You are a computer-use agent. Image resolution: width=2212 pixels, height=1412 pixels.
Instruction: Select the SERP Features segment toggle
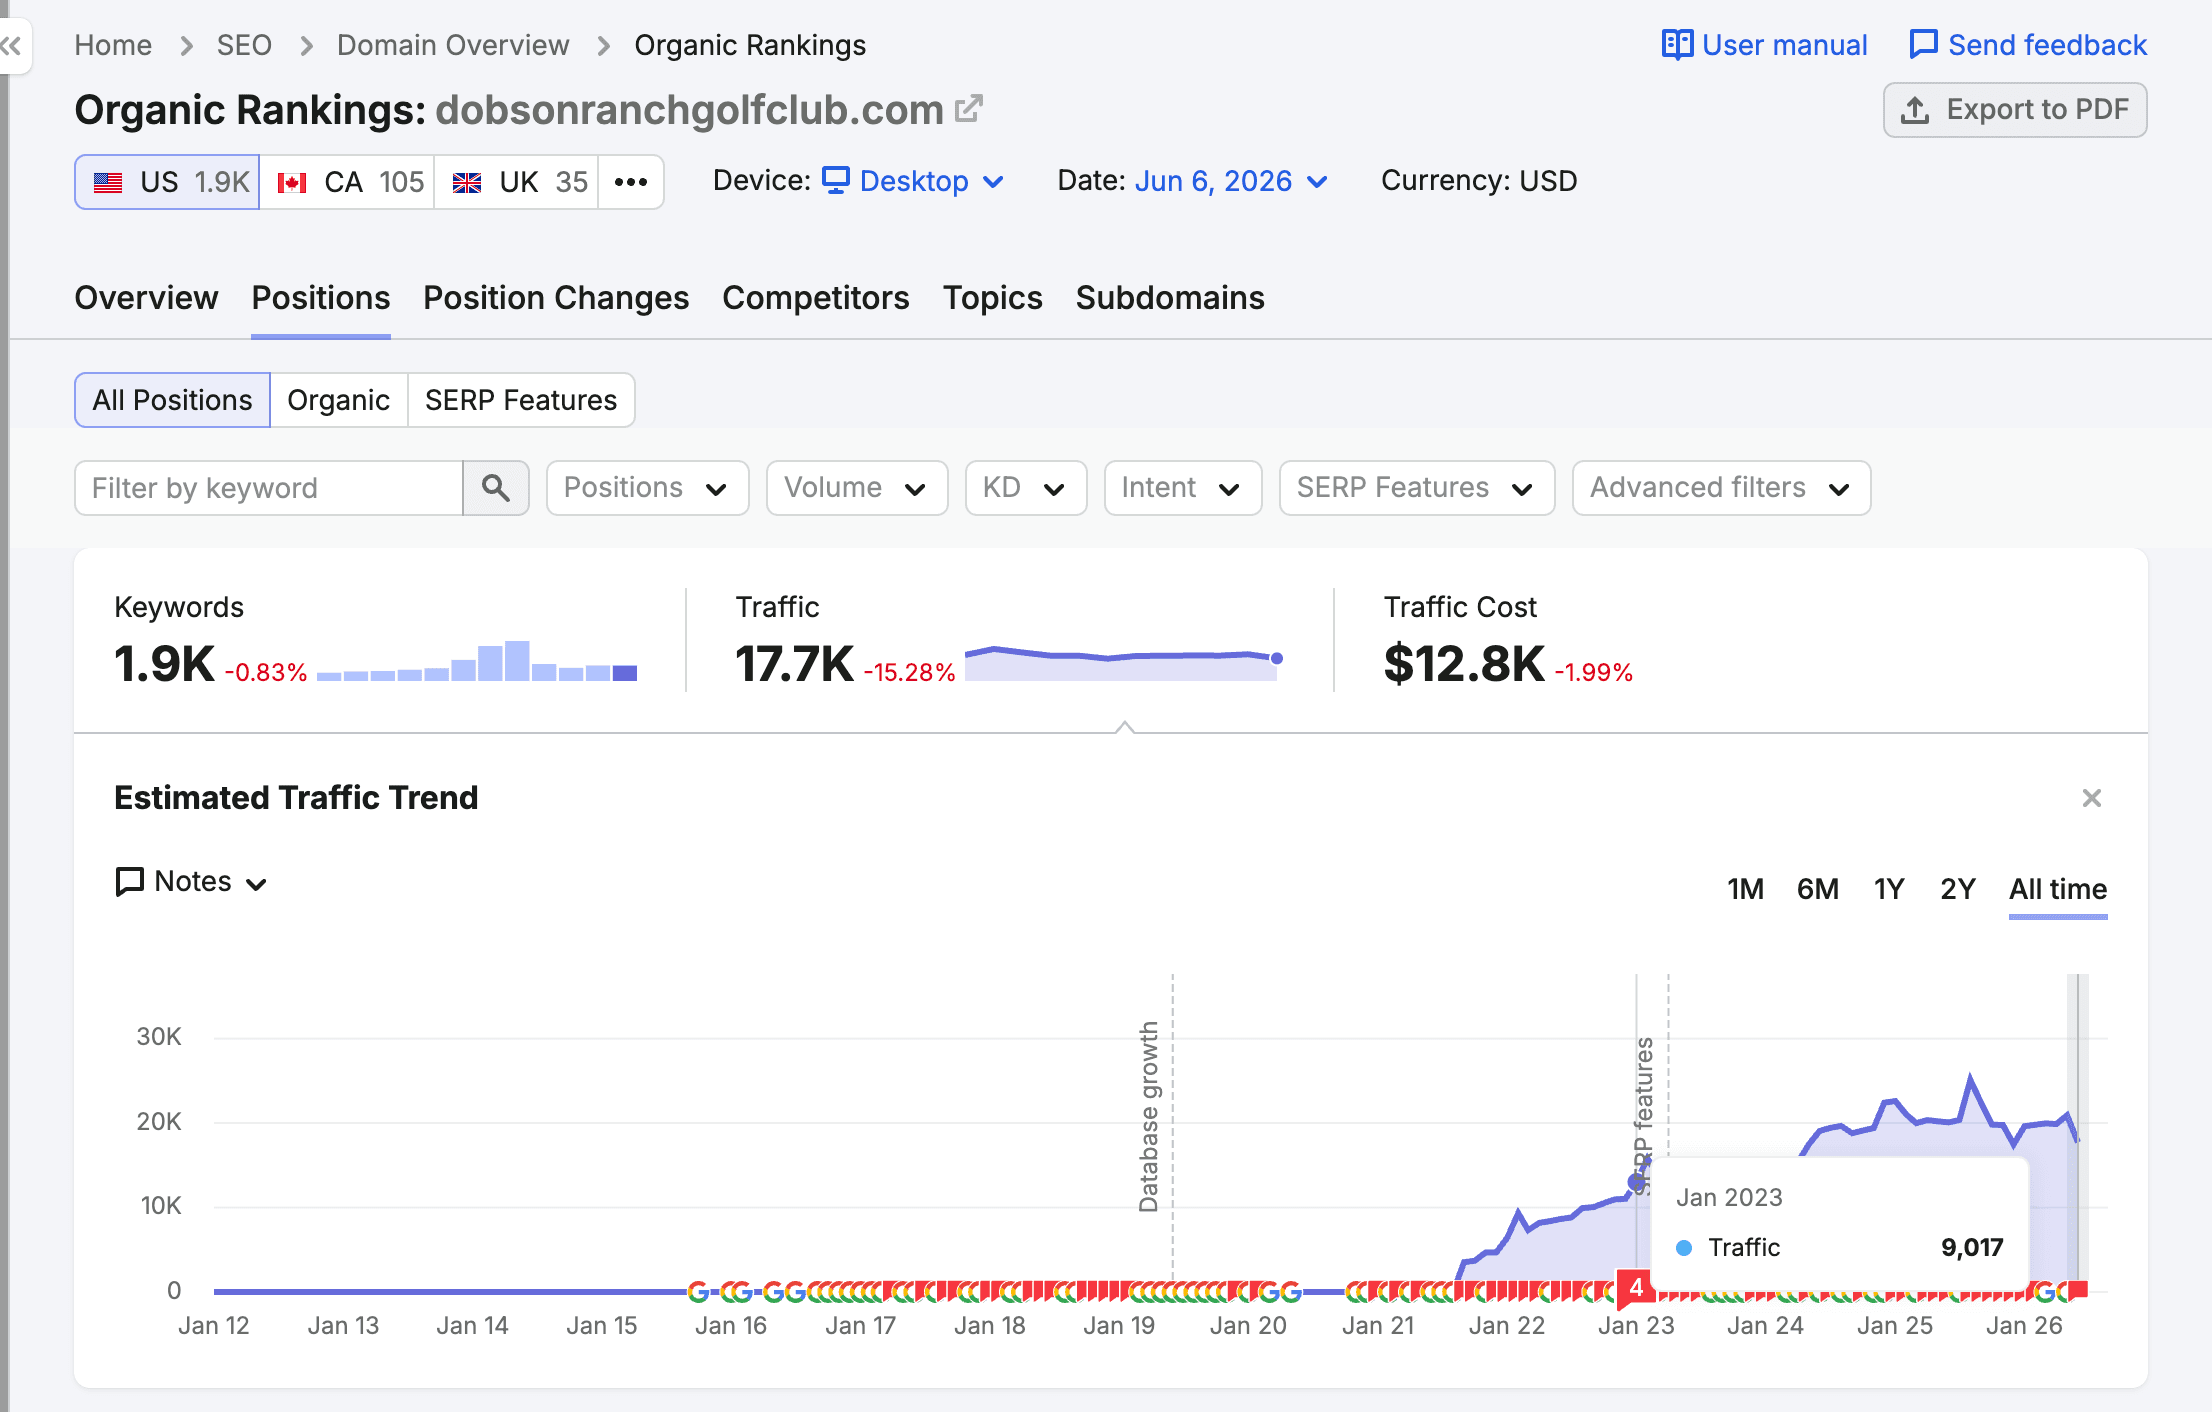[521, 400]
